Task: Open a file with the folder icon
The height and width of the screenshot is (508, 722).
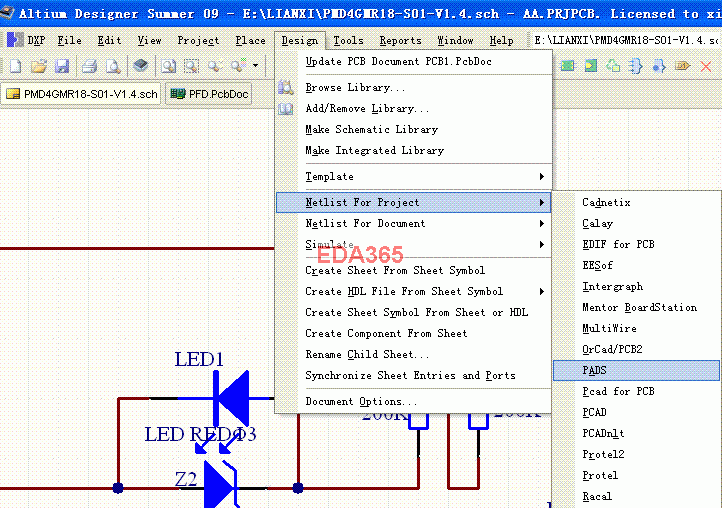Action: coord(39,66)
